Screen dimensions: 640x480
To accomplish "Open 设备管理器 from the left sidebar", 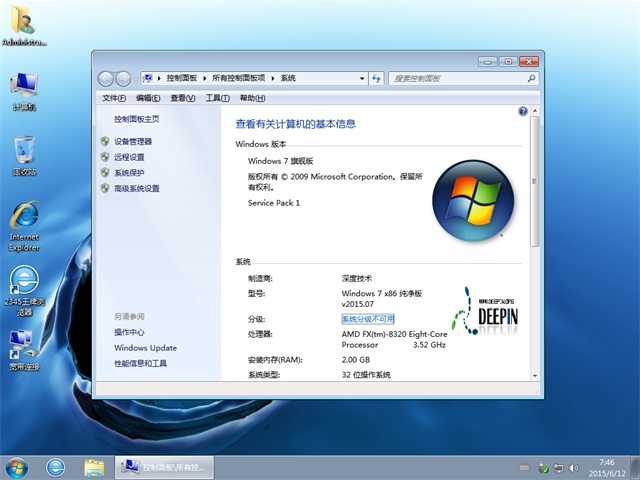I will pyautogui.click(x=132, y=142).
